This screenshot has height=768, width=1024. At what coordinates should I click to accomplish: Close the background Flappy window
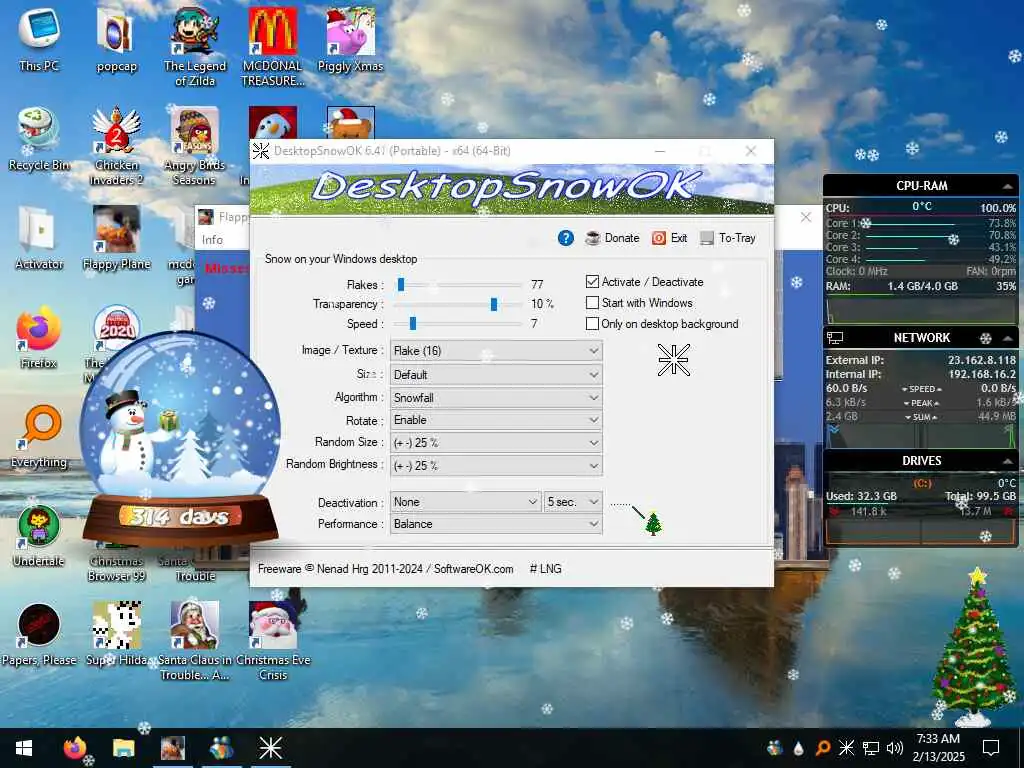[x=806, y=217]
